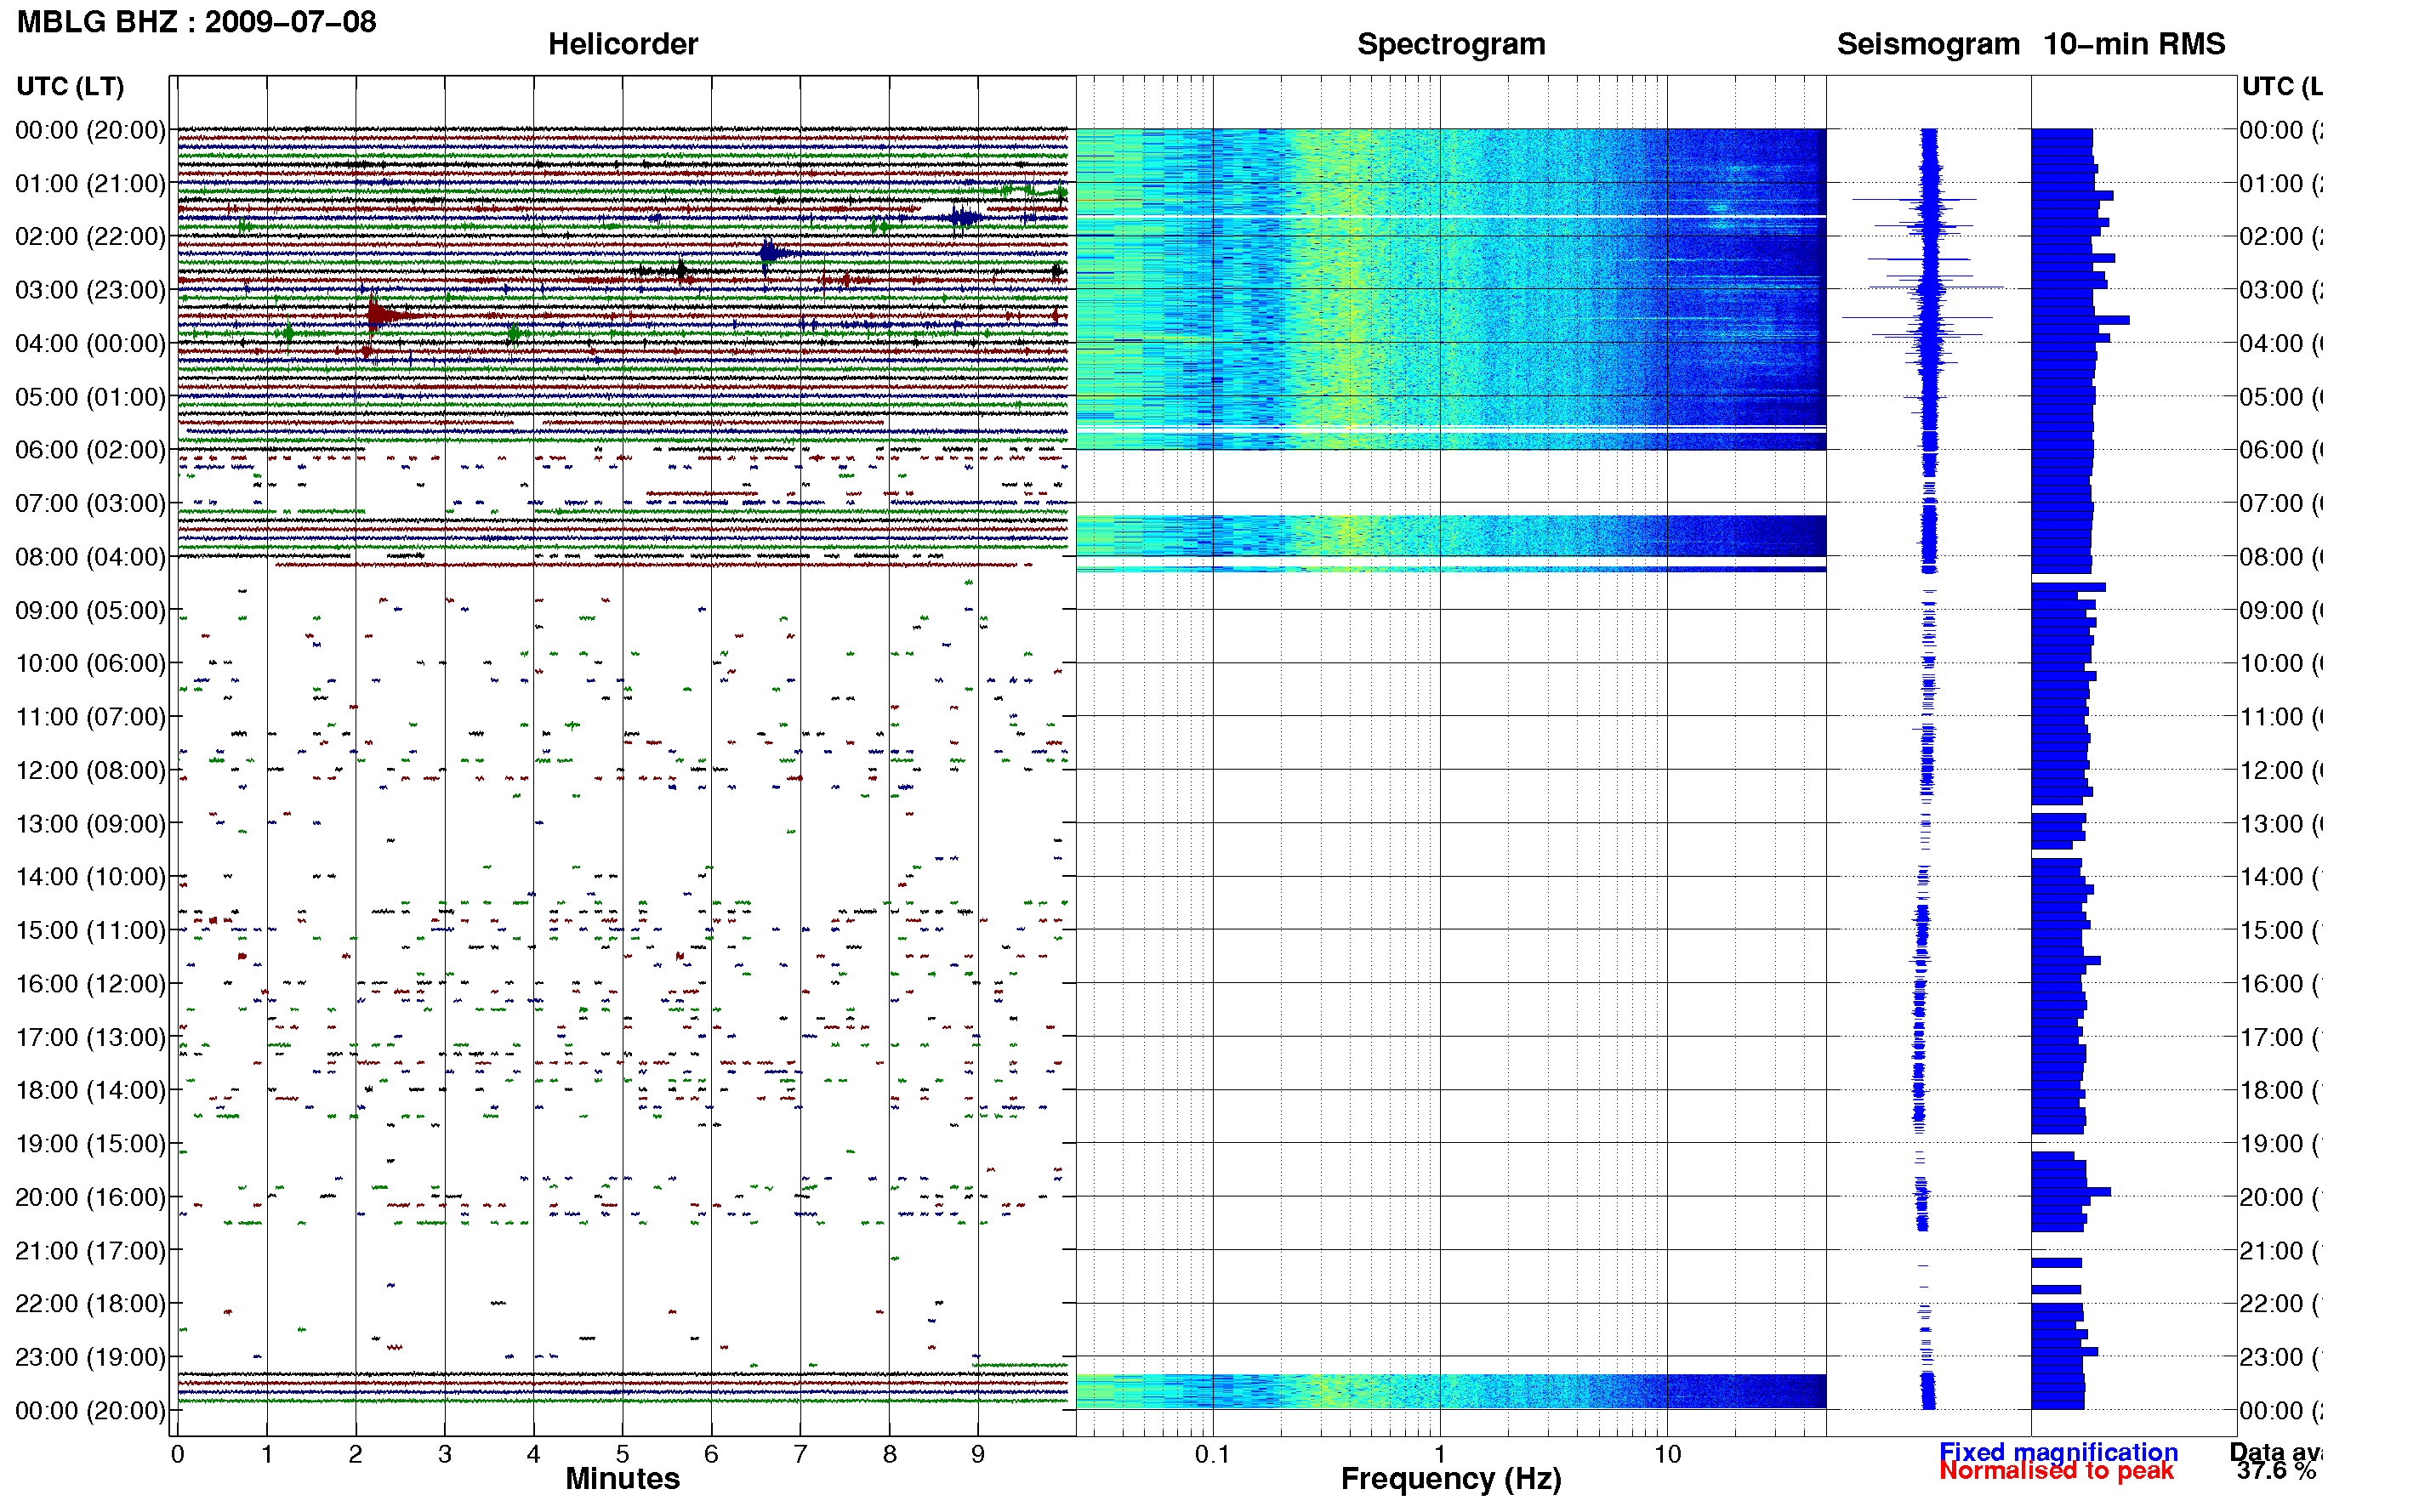Select the Spectrogram panel heading
This screenshot has height=1512, width=2419.
click(1450, 44)
